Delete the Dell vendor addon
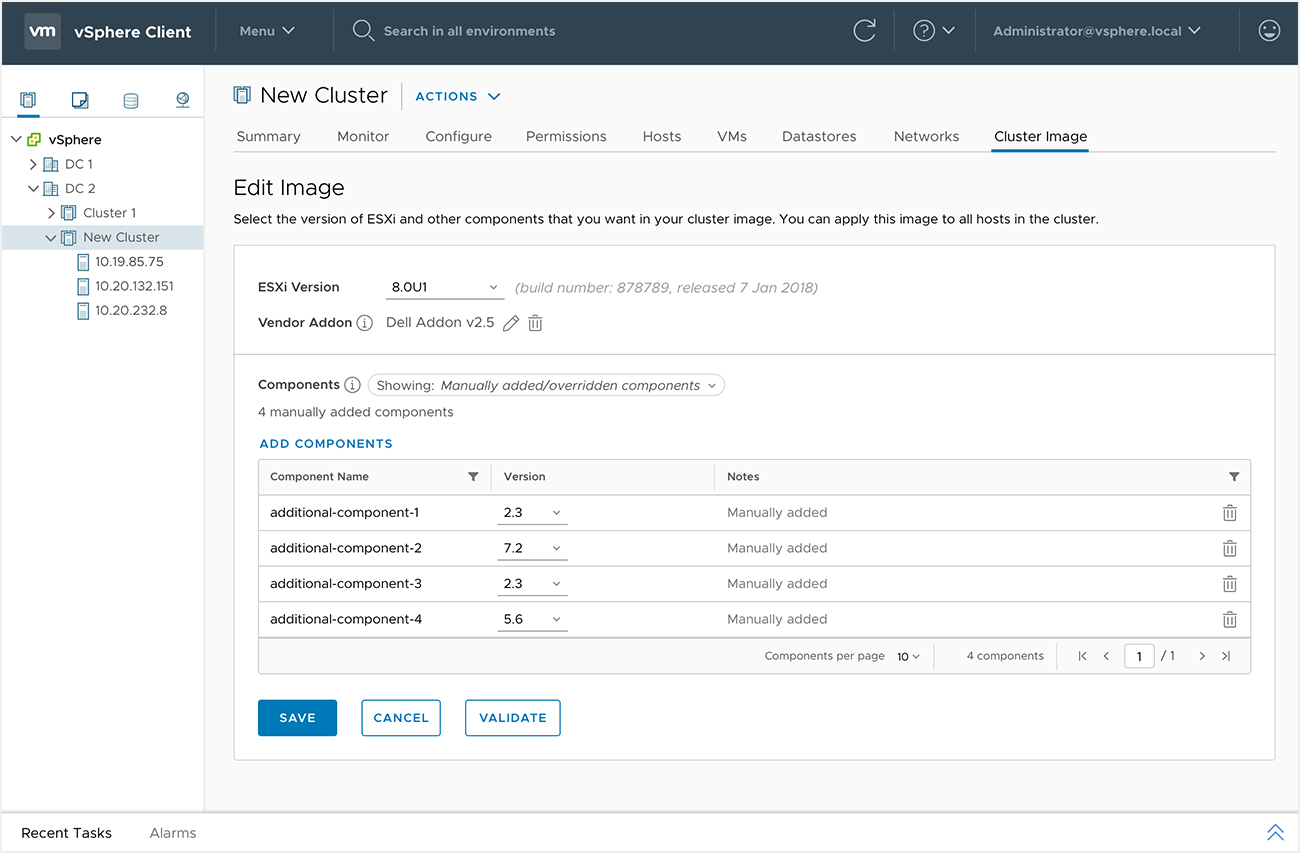Screen dimensions: 1300x853 (x=535, y=323)
